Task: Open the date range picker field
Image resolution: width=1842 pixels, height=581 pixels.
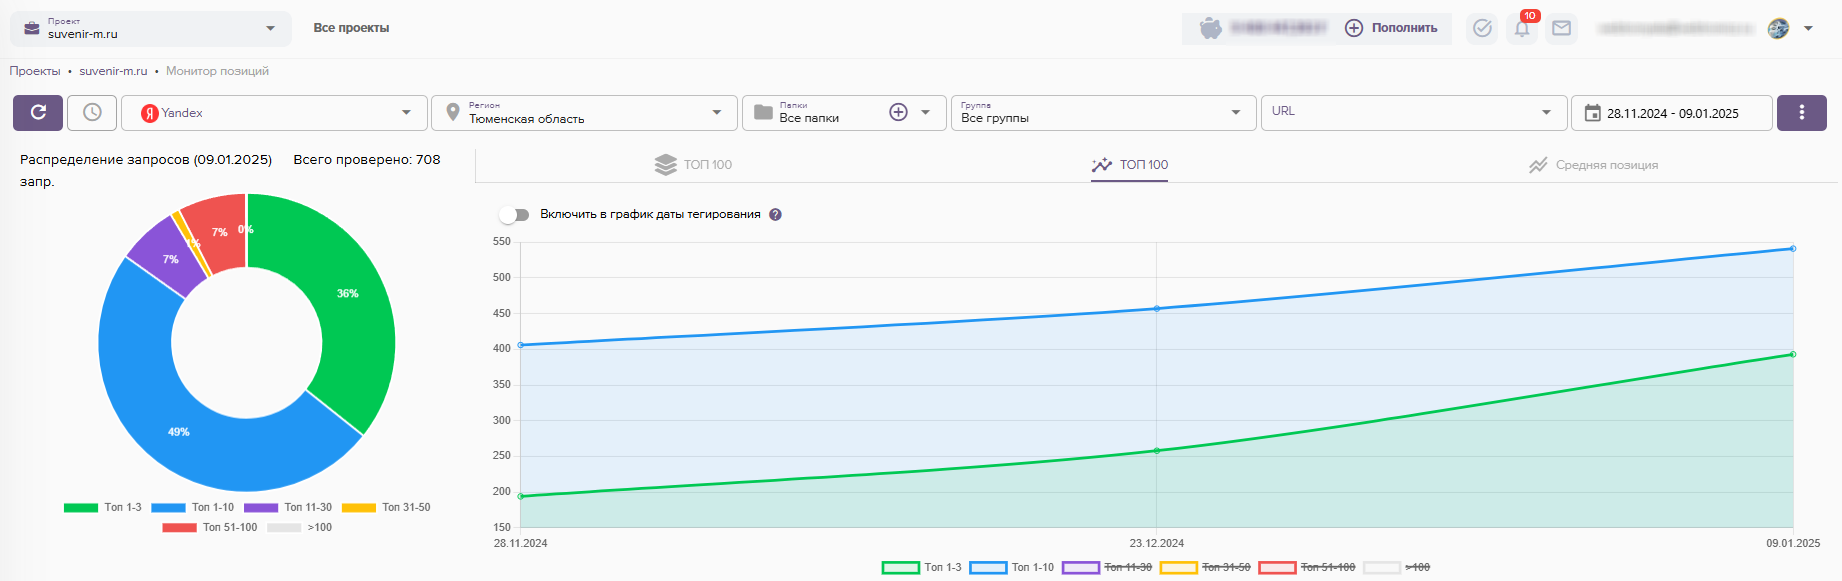Action: (1671, 113)
